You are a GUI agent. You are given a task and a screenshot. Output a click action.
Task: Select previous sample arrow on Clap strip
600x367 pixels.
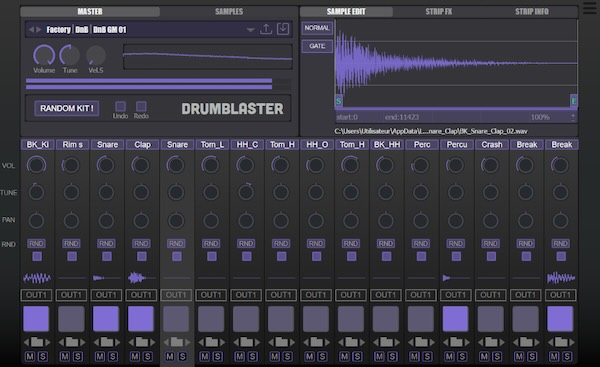point(131,342)
